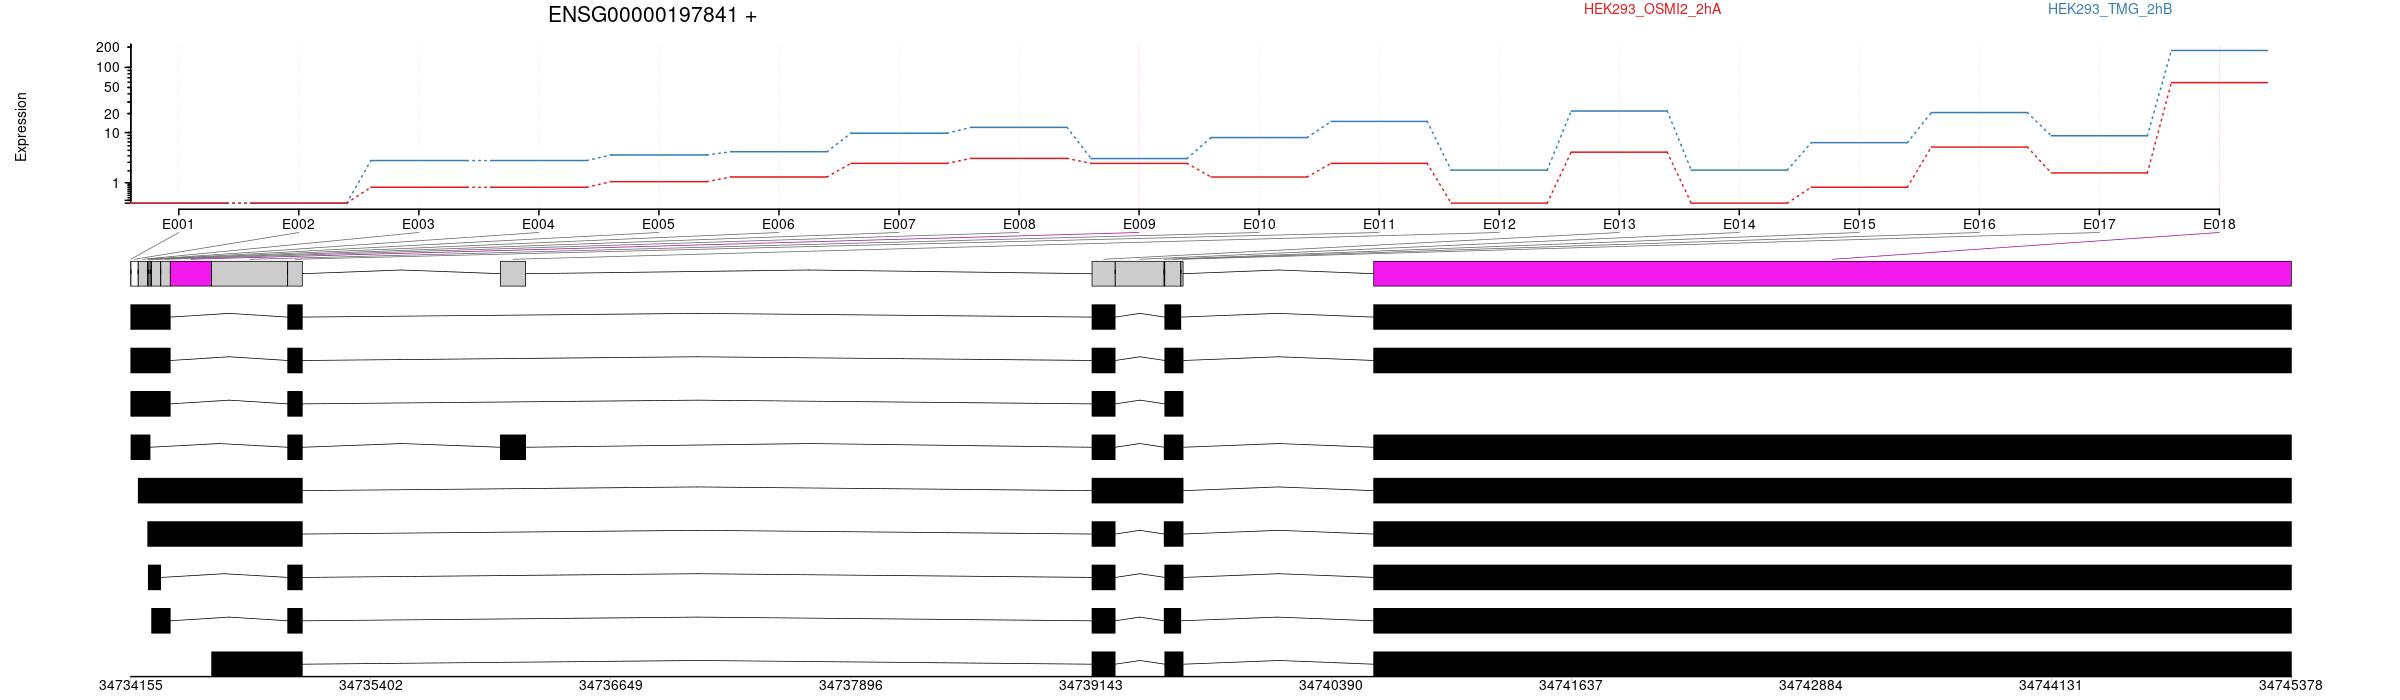
Task: Click the ENSG00000197841 + gene title
Action: tap(652, 16)
